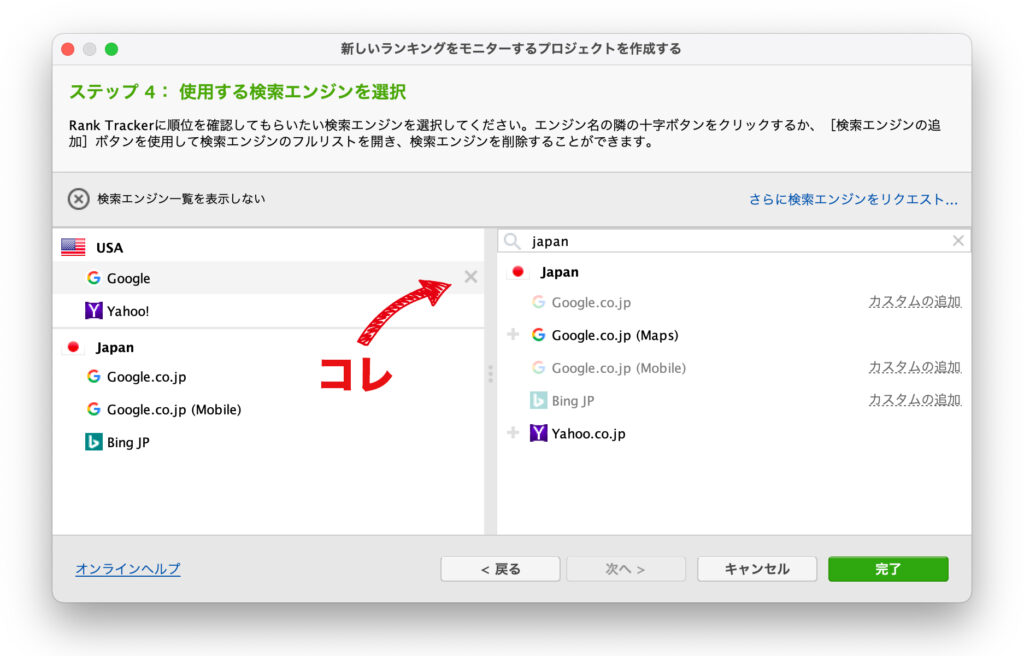This screenshot has height=656, width=1024.
Task: Click the Google logo beside USA Google
Action: point(93,278)
